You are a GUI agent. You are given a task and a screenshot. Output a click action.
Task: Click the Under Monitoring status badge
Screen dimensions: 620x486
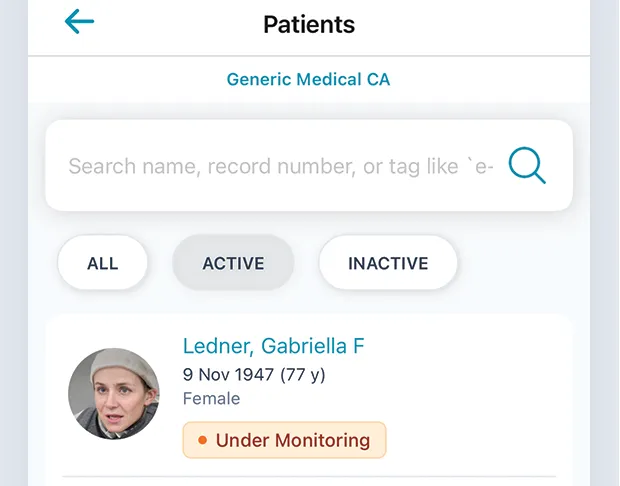[284, 440]
